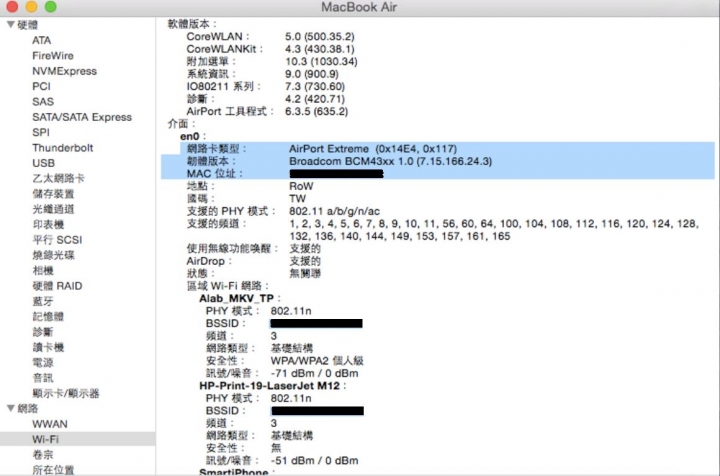Screen dimensions: 720x476
Task: Select 藍牙 Bluetooth entry
Action: (43, 301)
